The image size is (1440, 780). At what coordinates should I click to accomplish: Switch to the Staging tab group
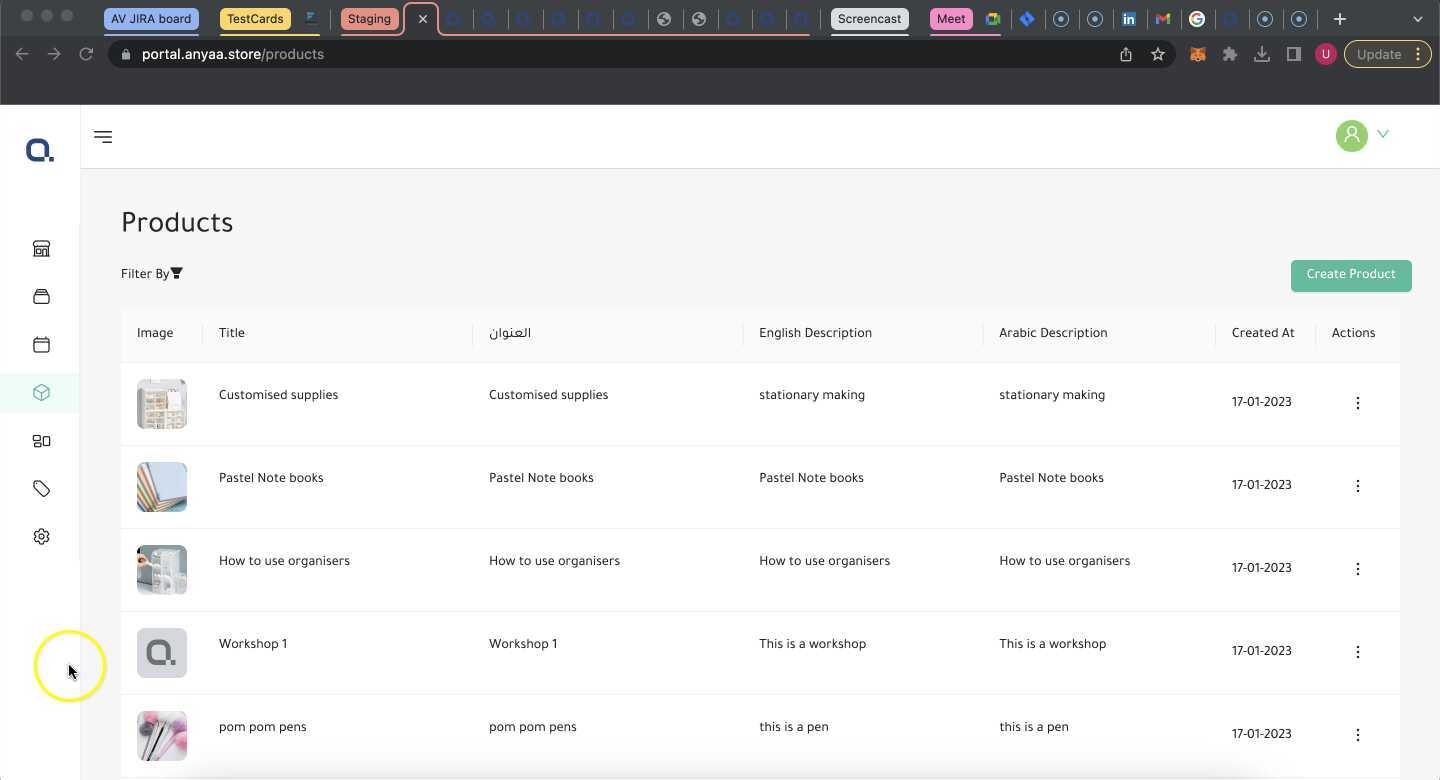(369, 19)
